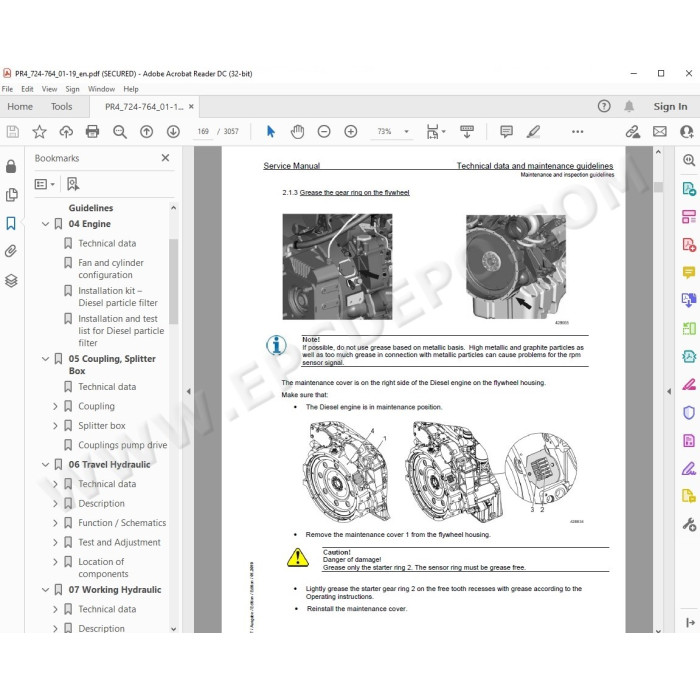This screenshot has height=700, width=700.
Task: Show more tools ellipsis
Action: click(577, 132)
